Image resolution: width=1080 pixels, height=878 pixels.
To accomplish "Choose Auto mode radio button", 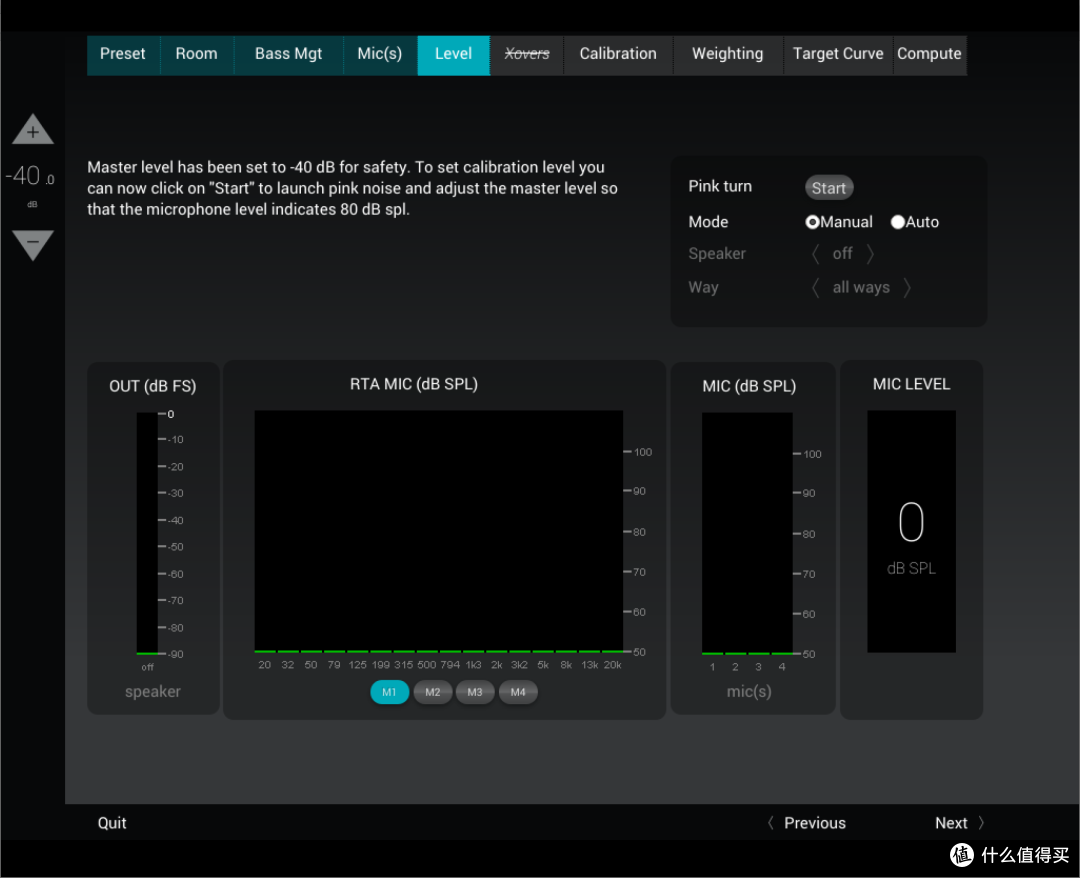I will tap(897, 222).
